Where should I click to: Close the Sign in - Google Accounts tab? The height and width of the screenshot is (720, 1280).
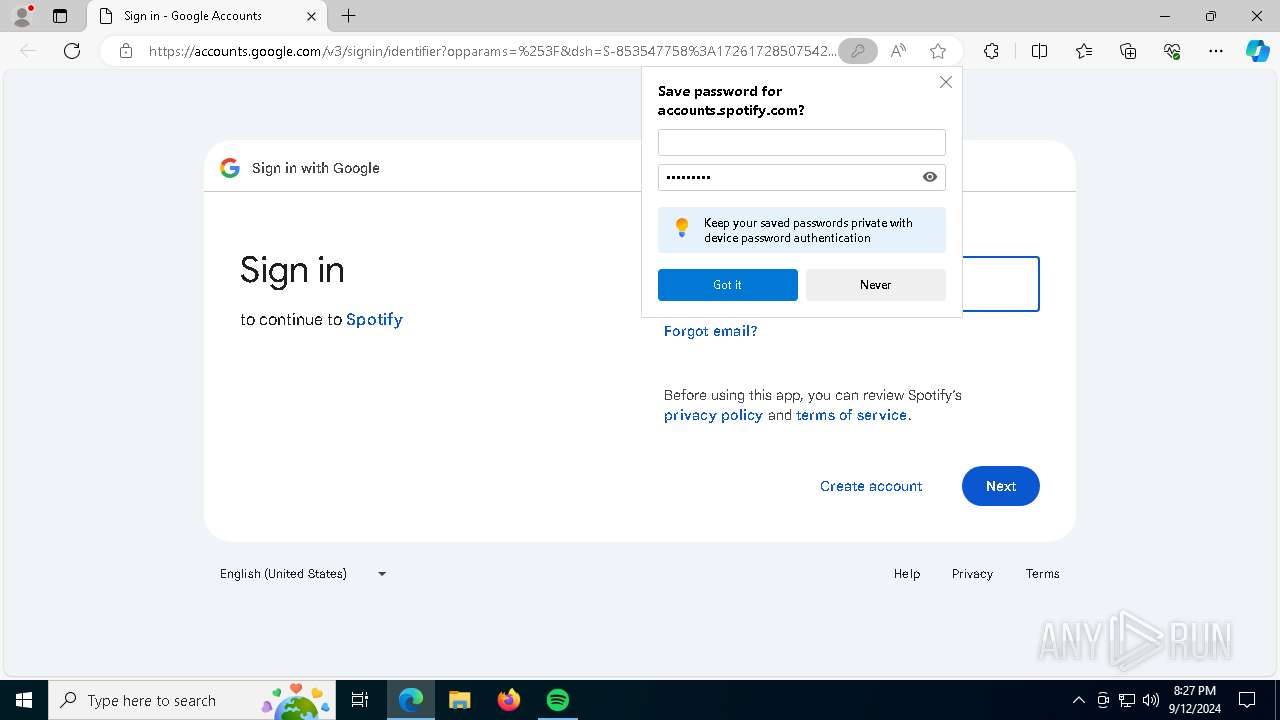(311, 16)
